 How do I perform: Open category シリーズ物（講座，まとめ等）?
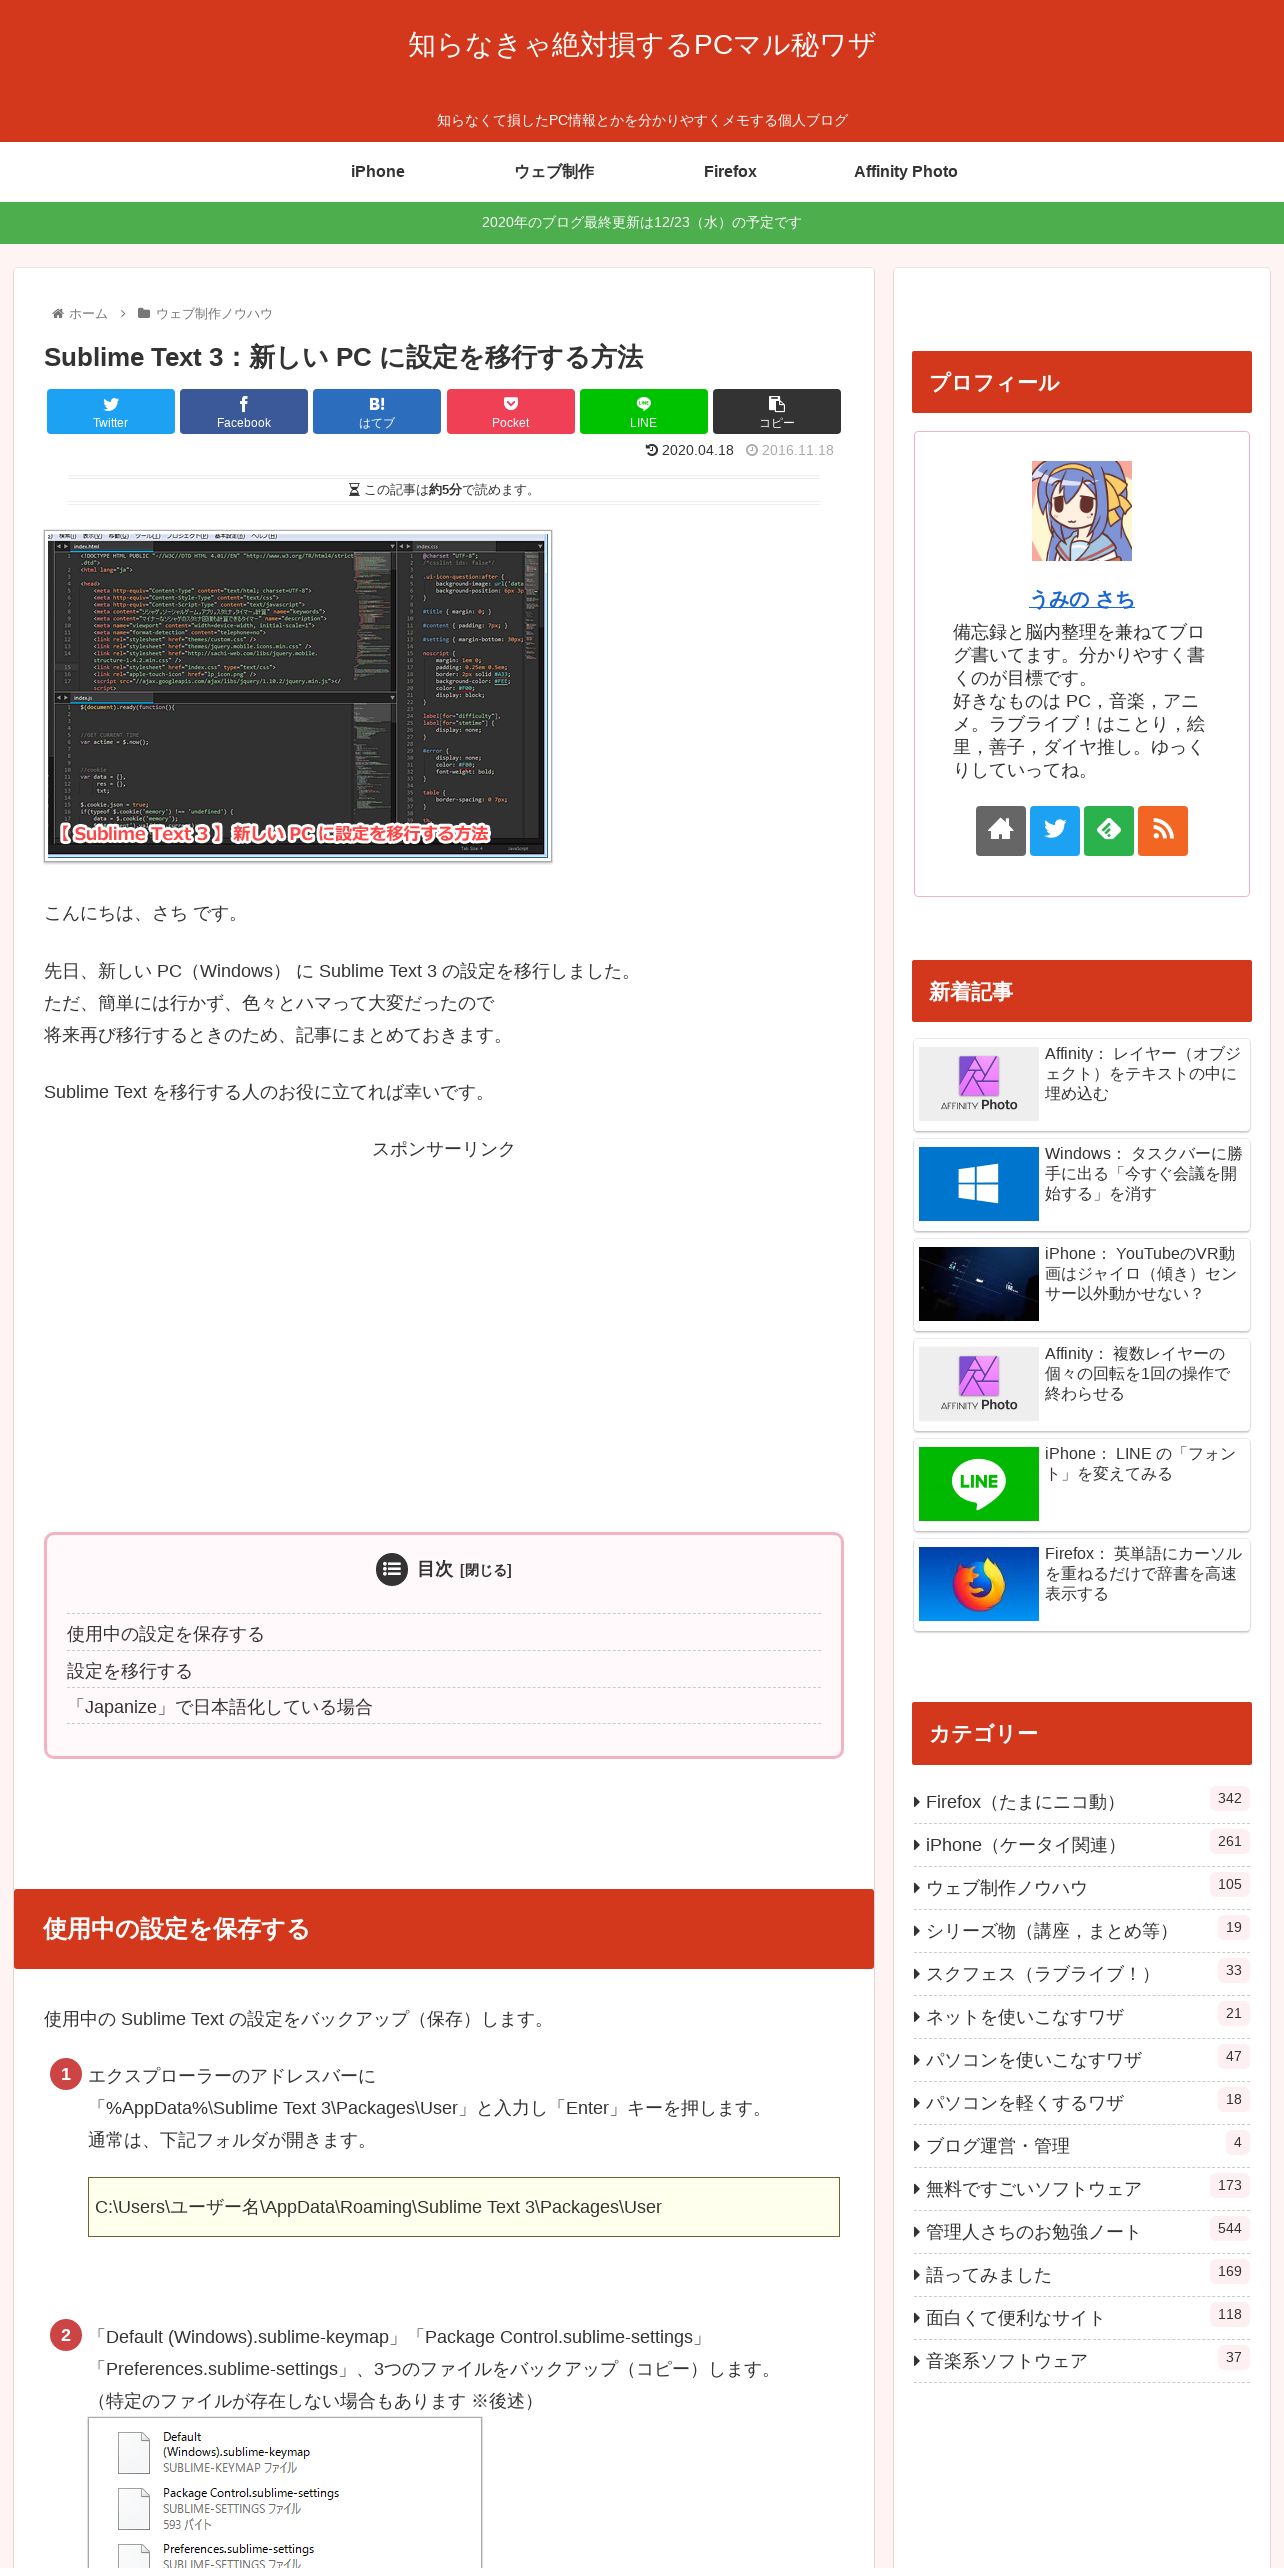(1082, 1931)
